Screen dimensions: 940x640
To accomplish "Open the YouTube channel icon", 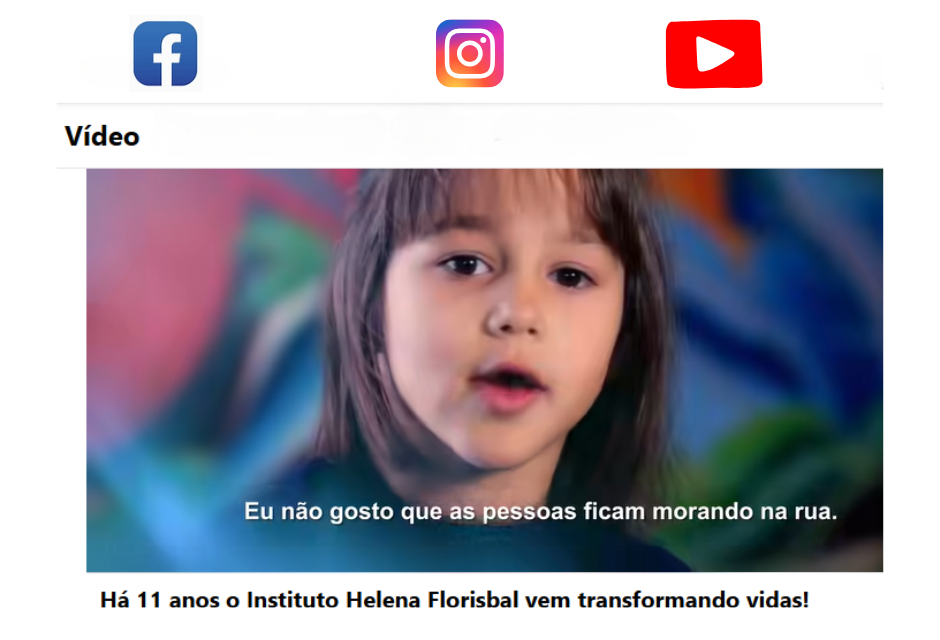I will (714, 54).
